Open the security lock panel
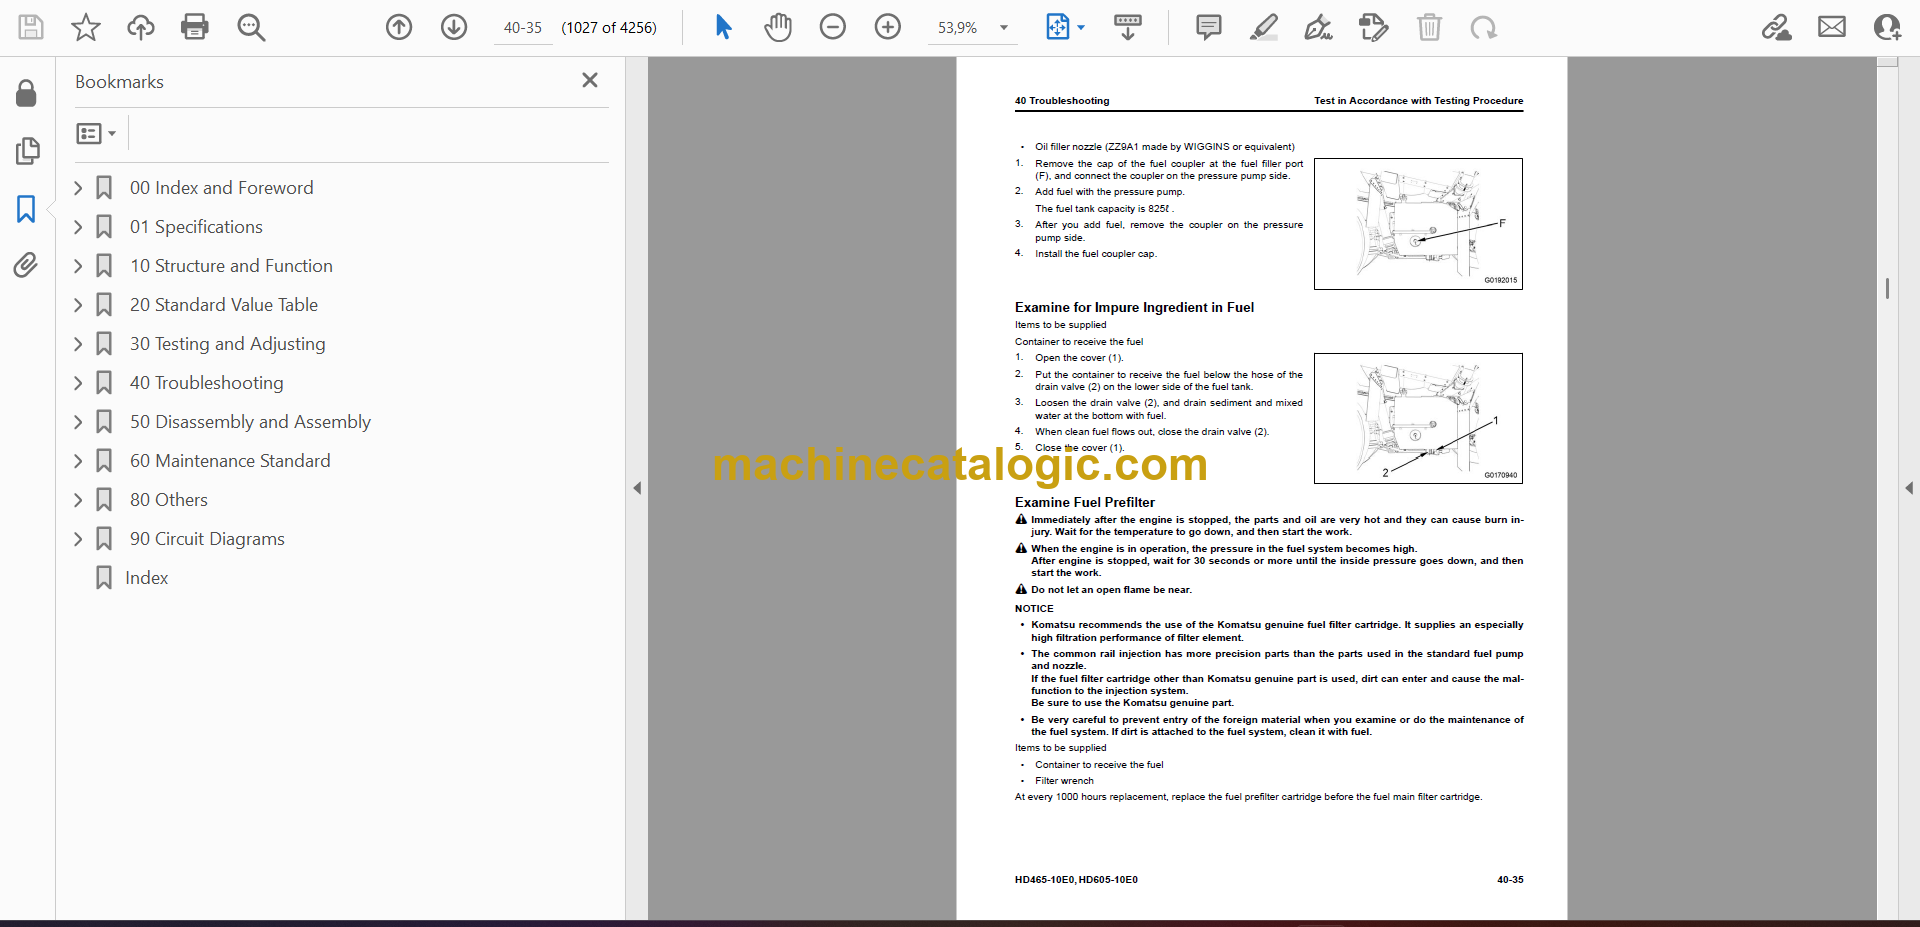The height and width of the screenshot is (927, 1920). point(26,94)
